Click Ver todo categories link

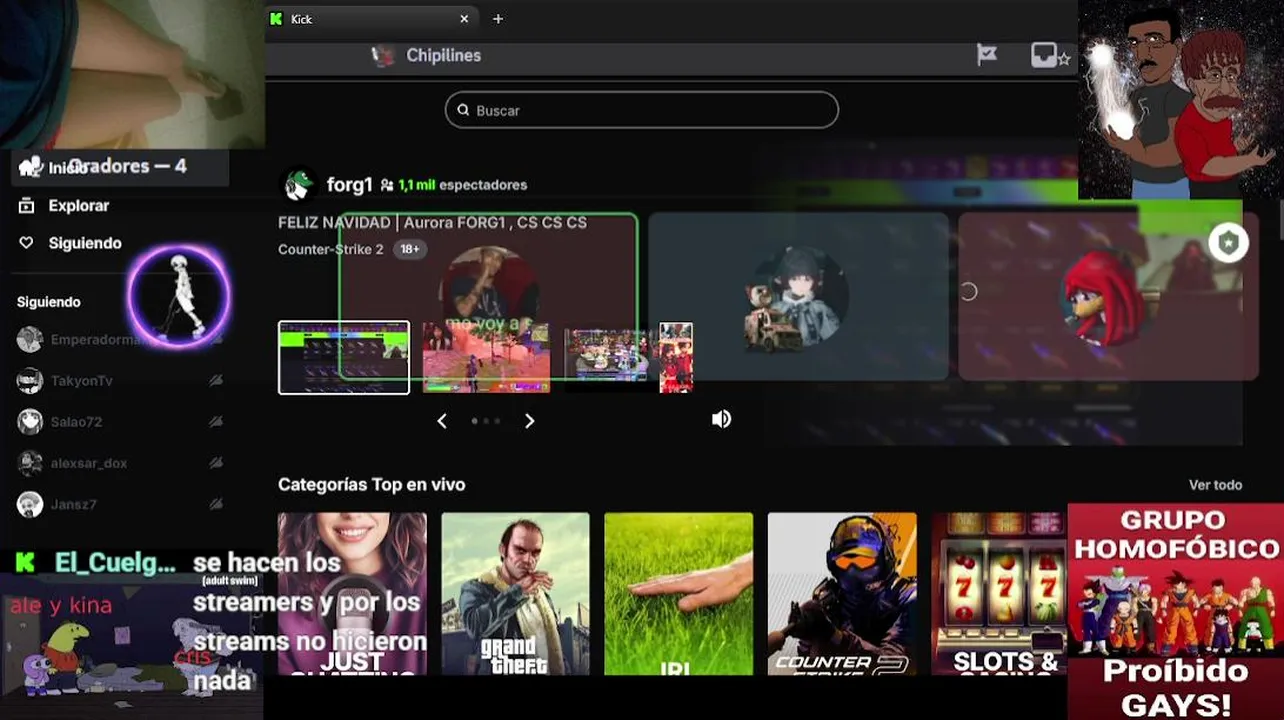(x=1215, y=485)
